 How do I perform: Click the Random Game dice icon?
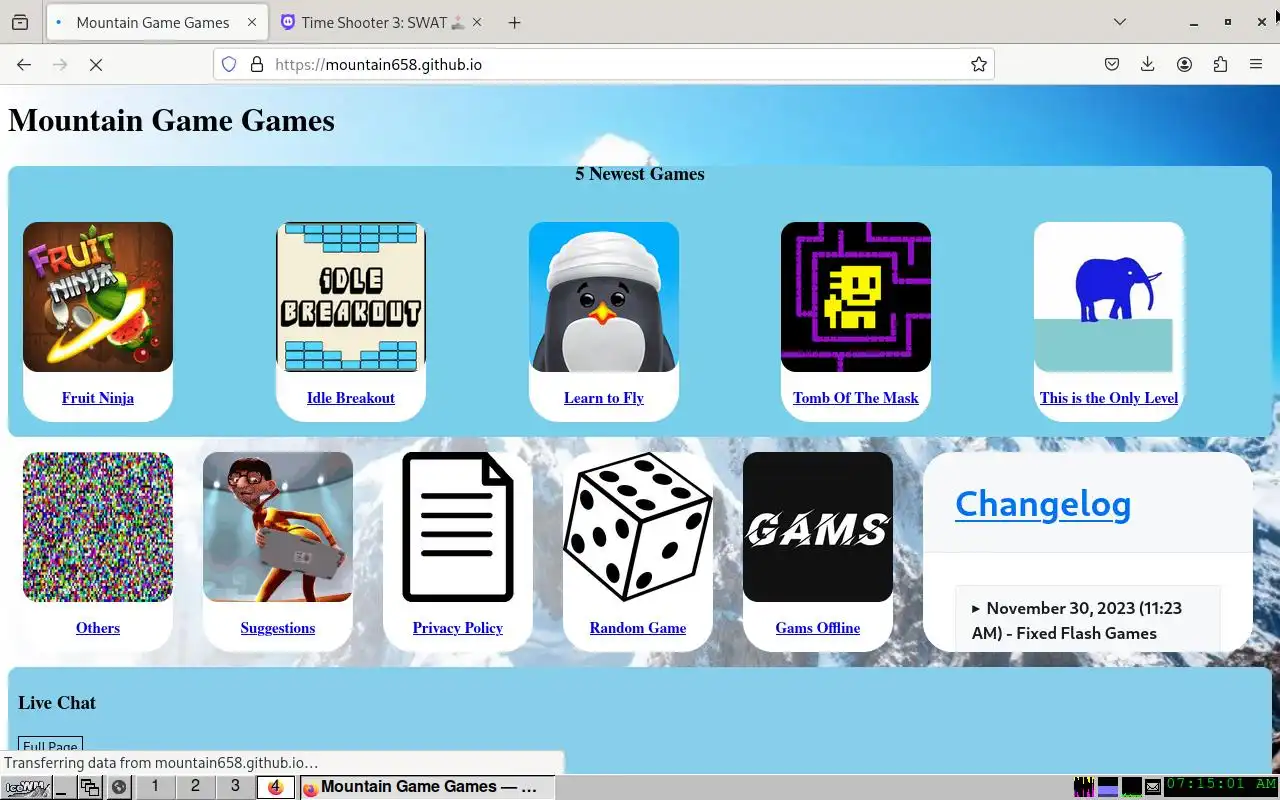(x=638, y=527)
